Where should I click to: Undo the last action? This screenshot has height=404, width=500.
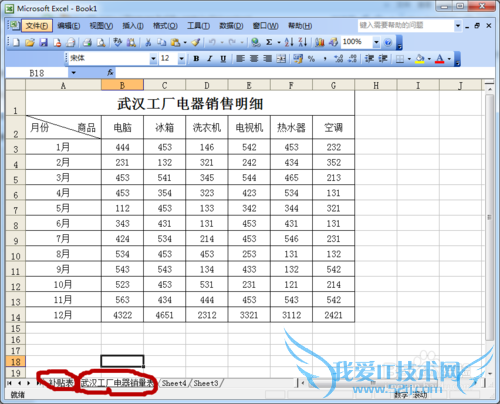[212, 42]
